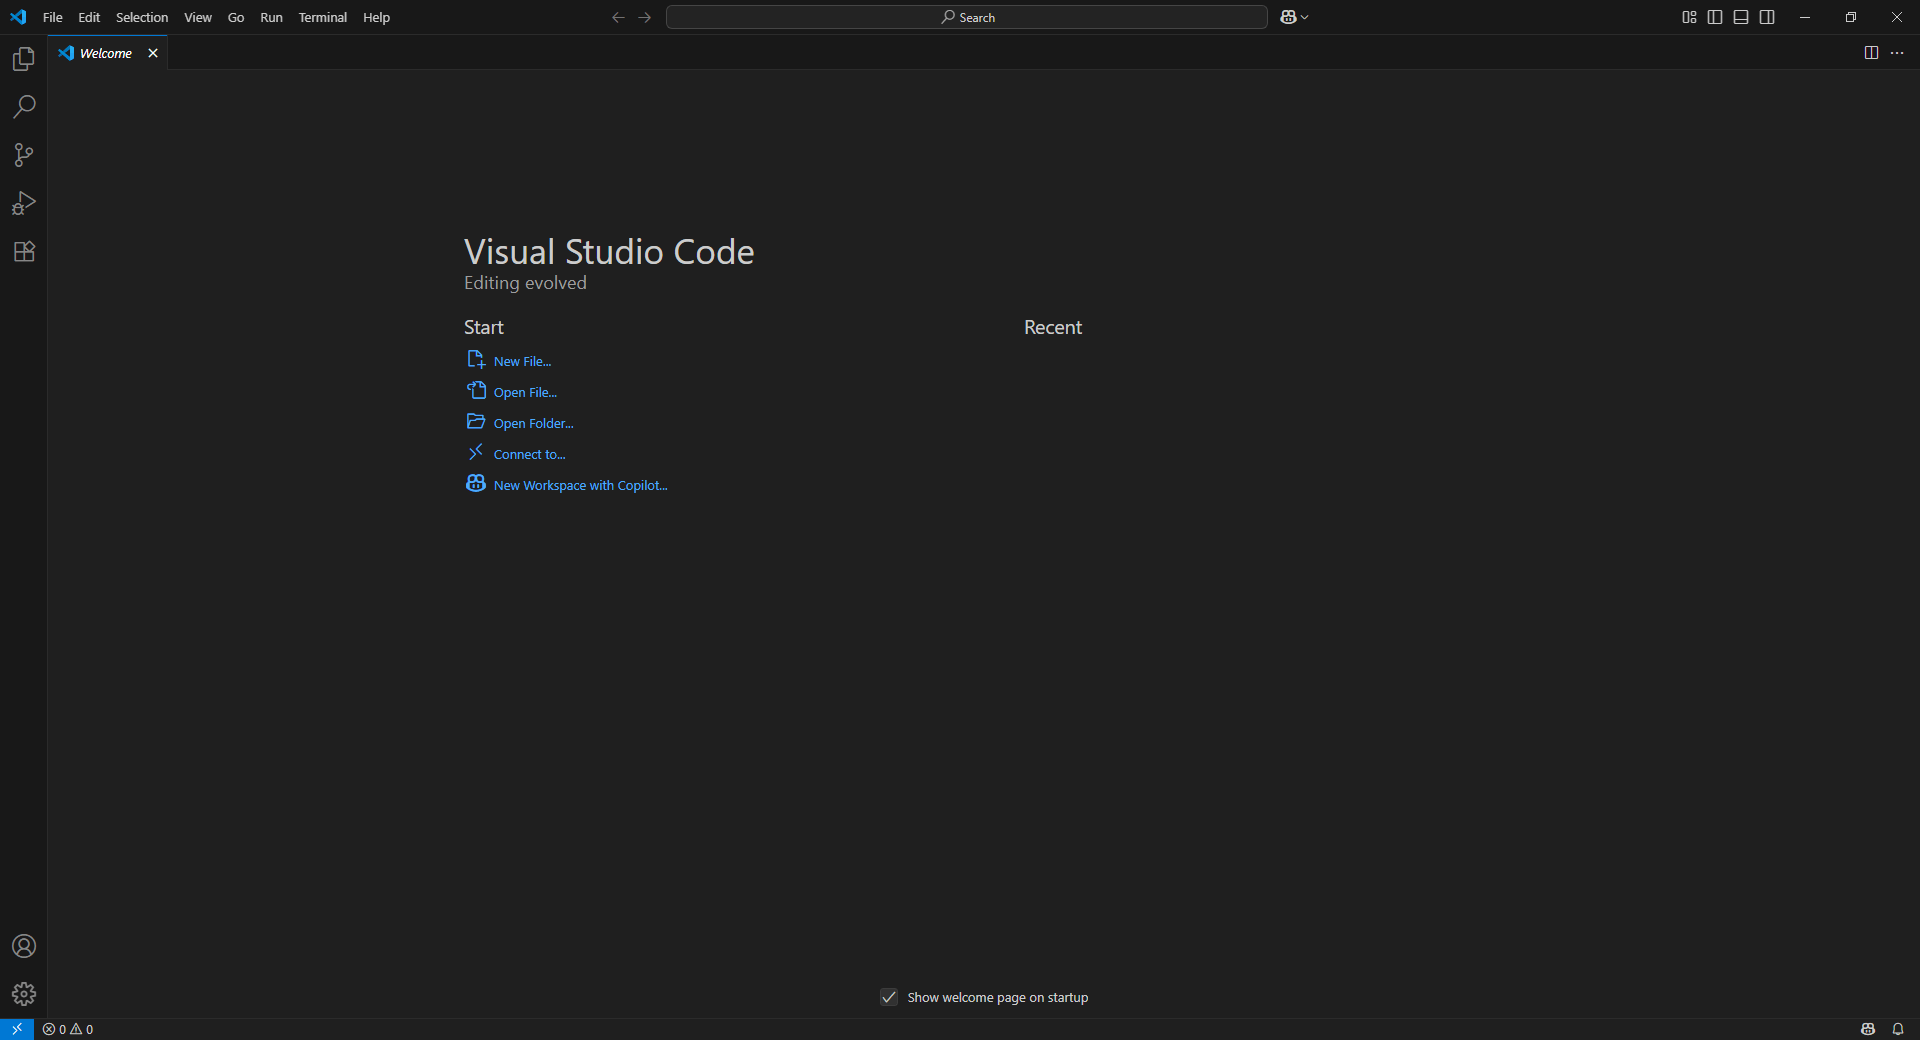Open the Go menu

point(236,17)
